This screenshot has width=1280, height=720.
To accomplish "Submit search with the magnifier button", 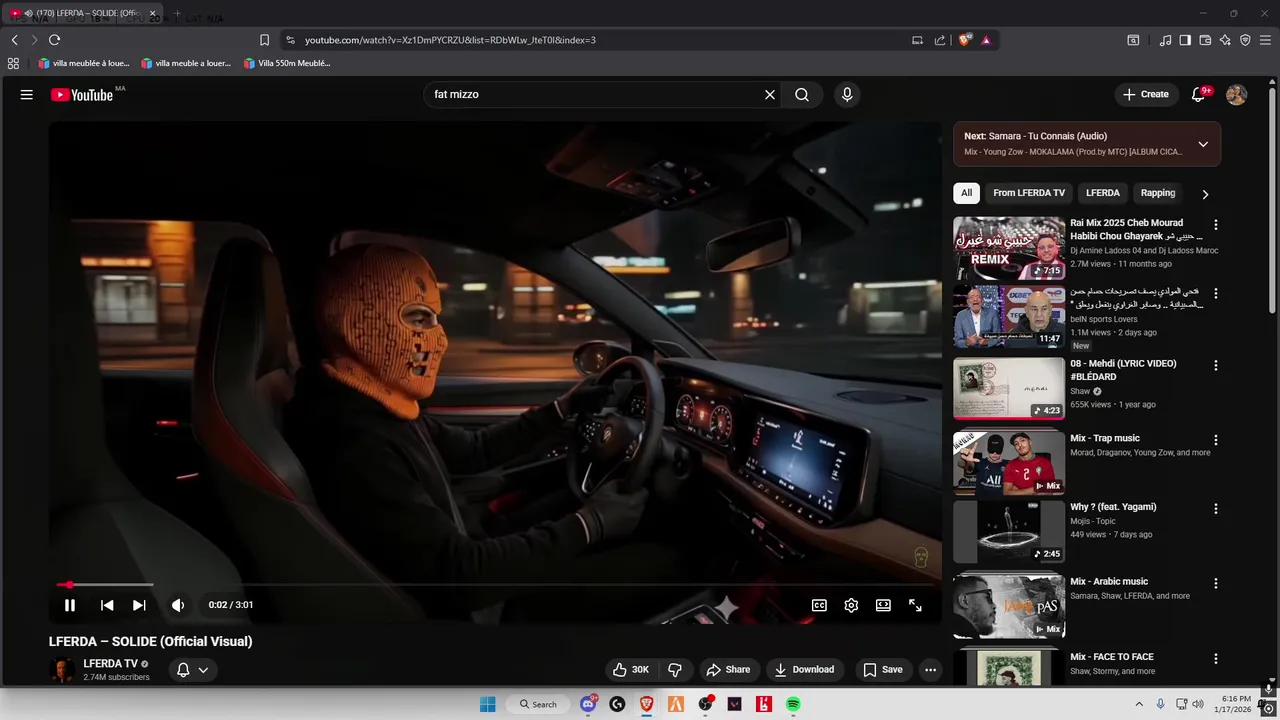I will pyautogui.click(x=802, y=95).
